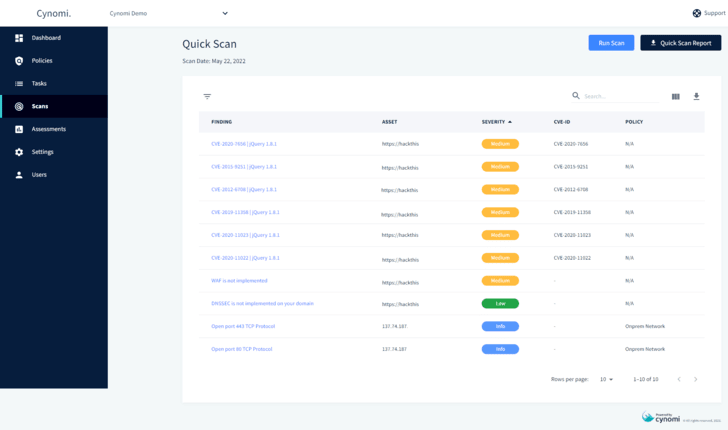The image size is (728, 430).
Task: Go to previous page arrow
Action: (x=679, y=379)
